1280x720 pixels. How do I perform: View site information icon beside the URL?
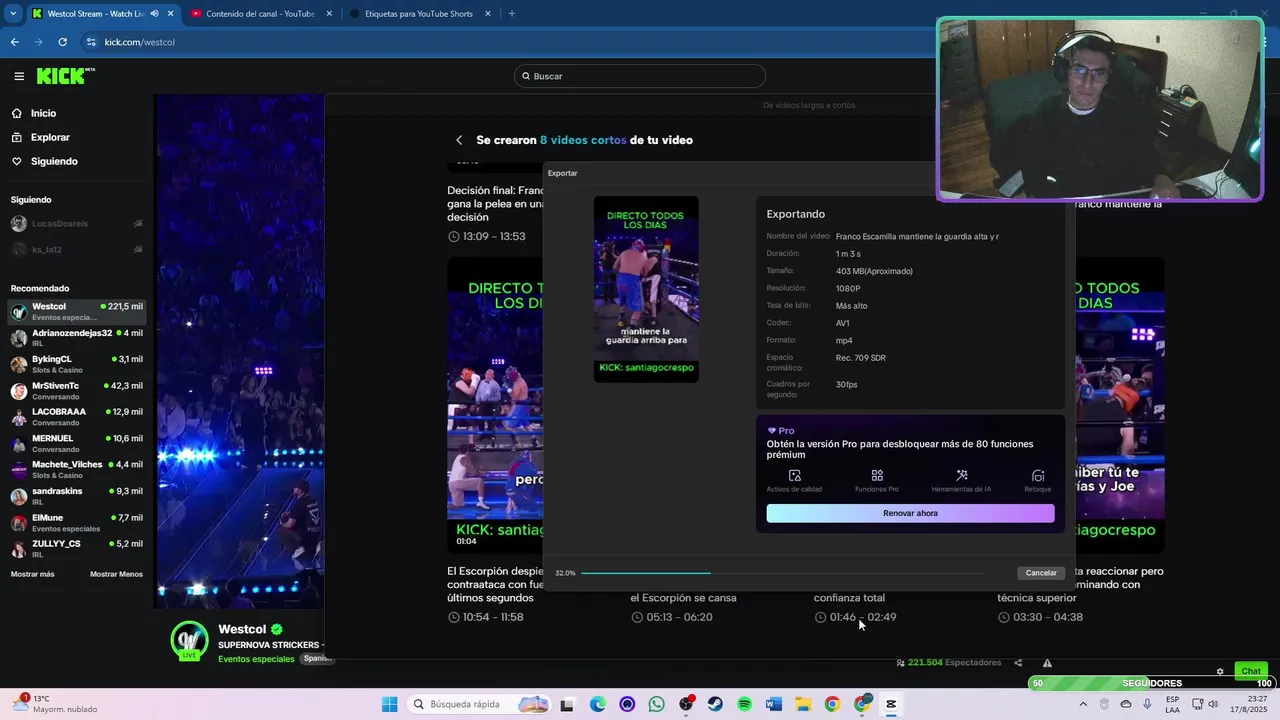pos(91,42)
